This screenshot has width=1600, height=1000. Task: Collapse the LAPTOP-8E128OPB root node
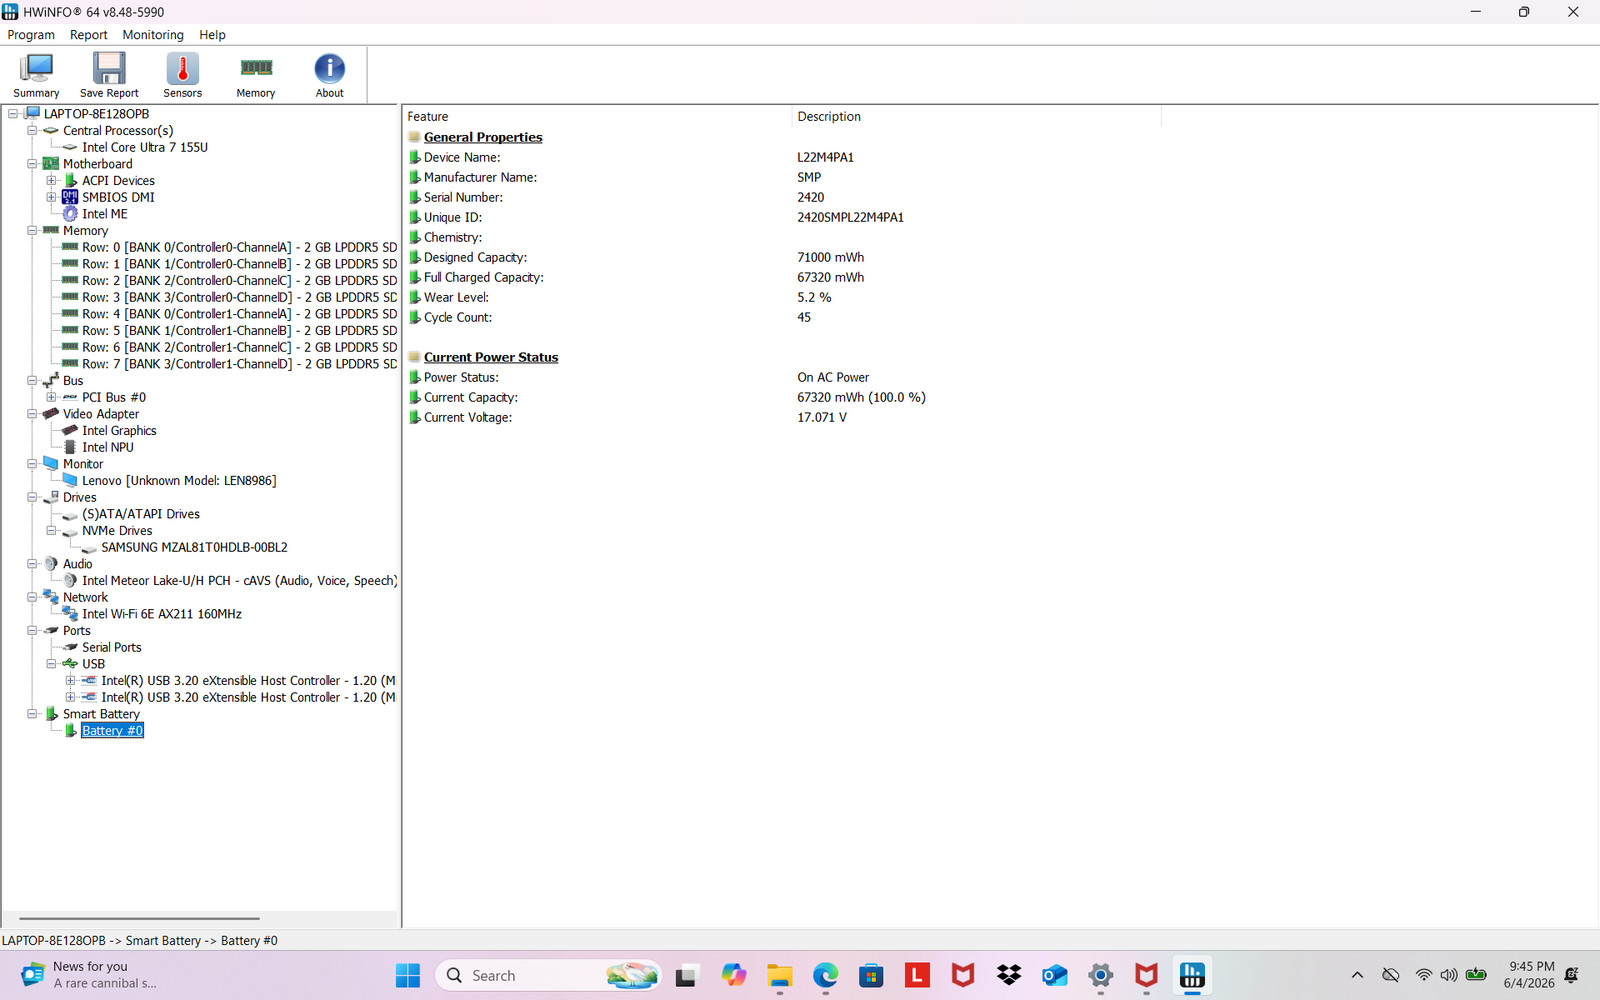click(13, 114)
